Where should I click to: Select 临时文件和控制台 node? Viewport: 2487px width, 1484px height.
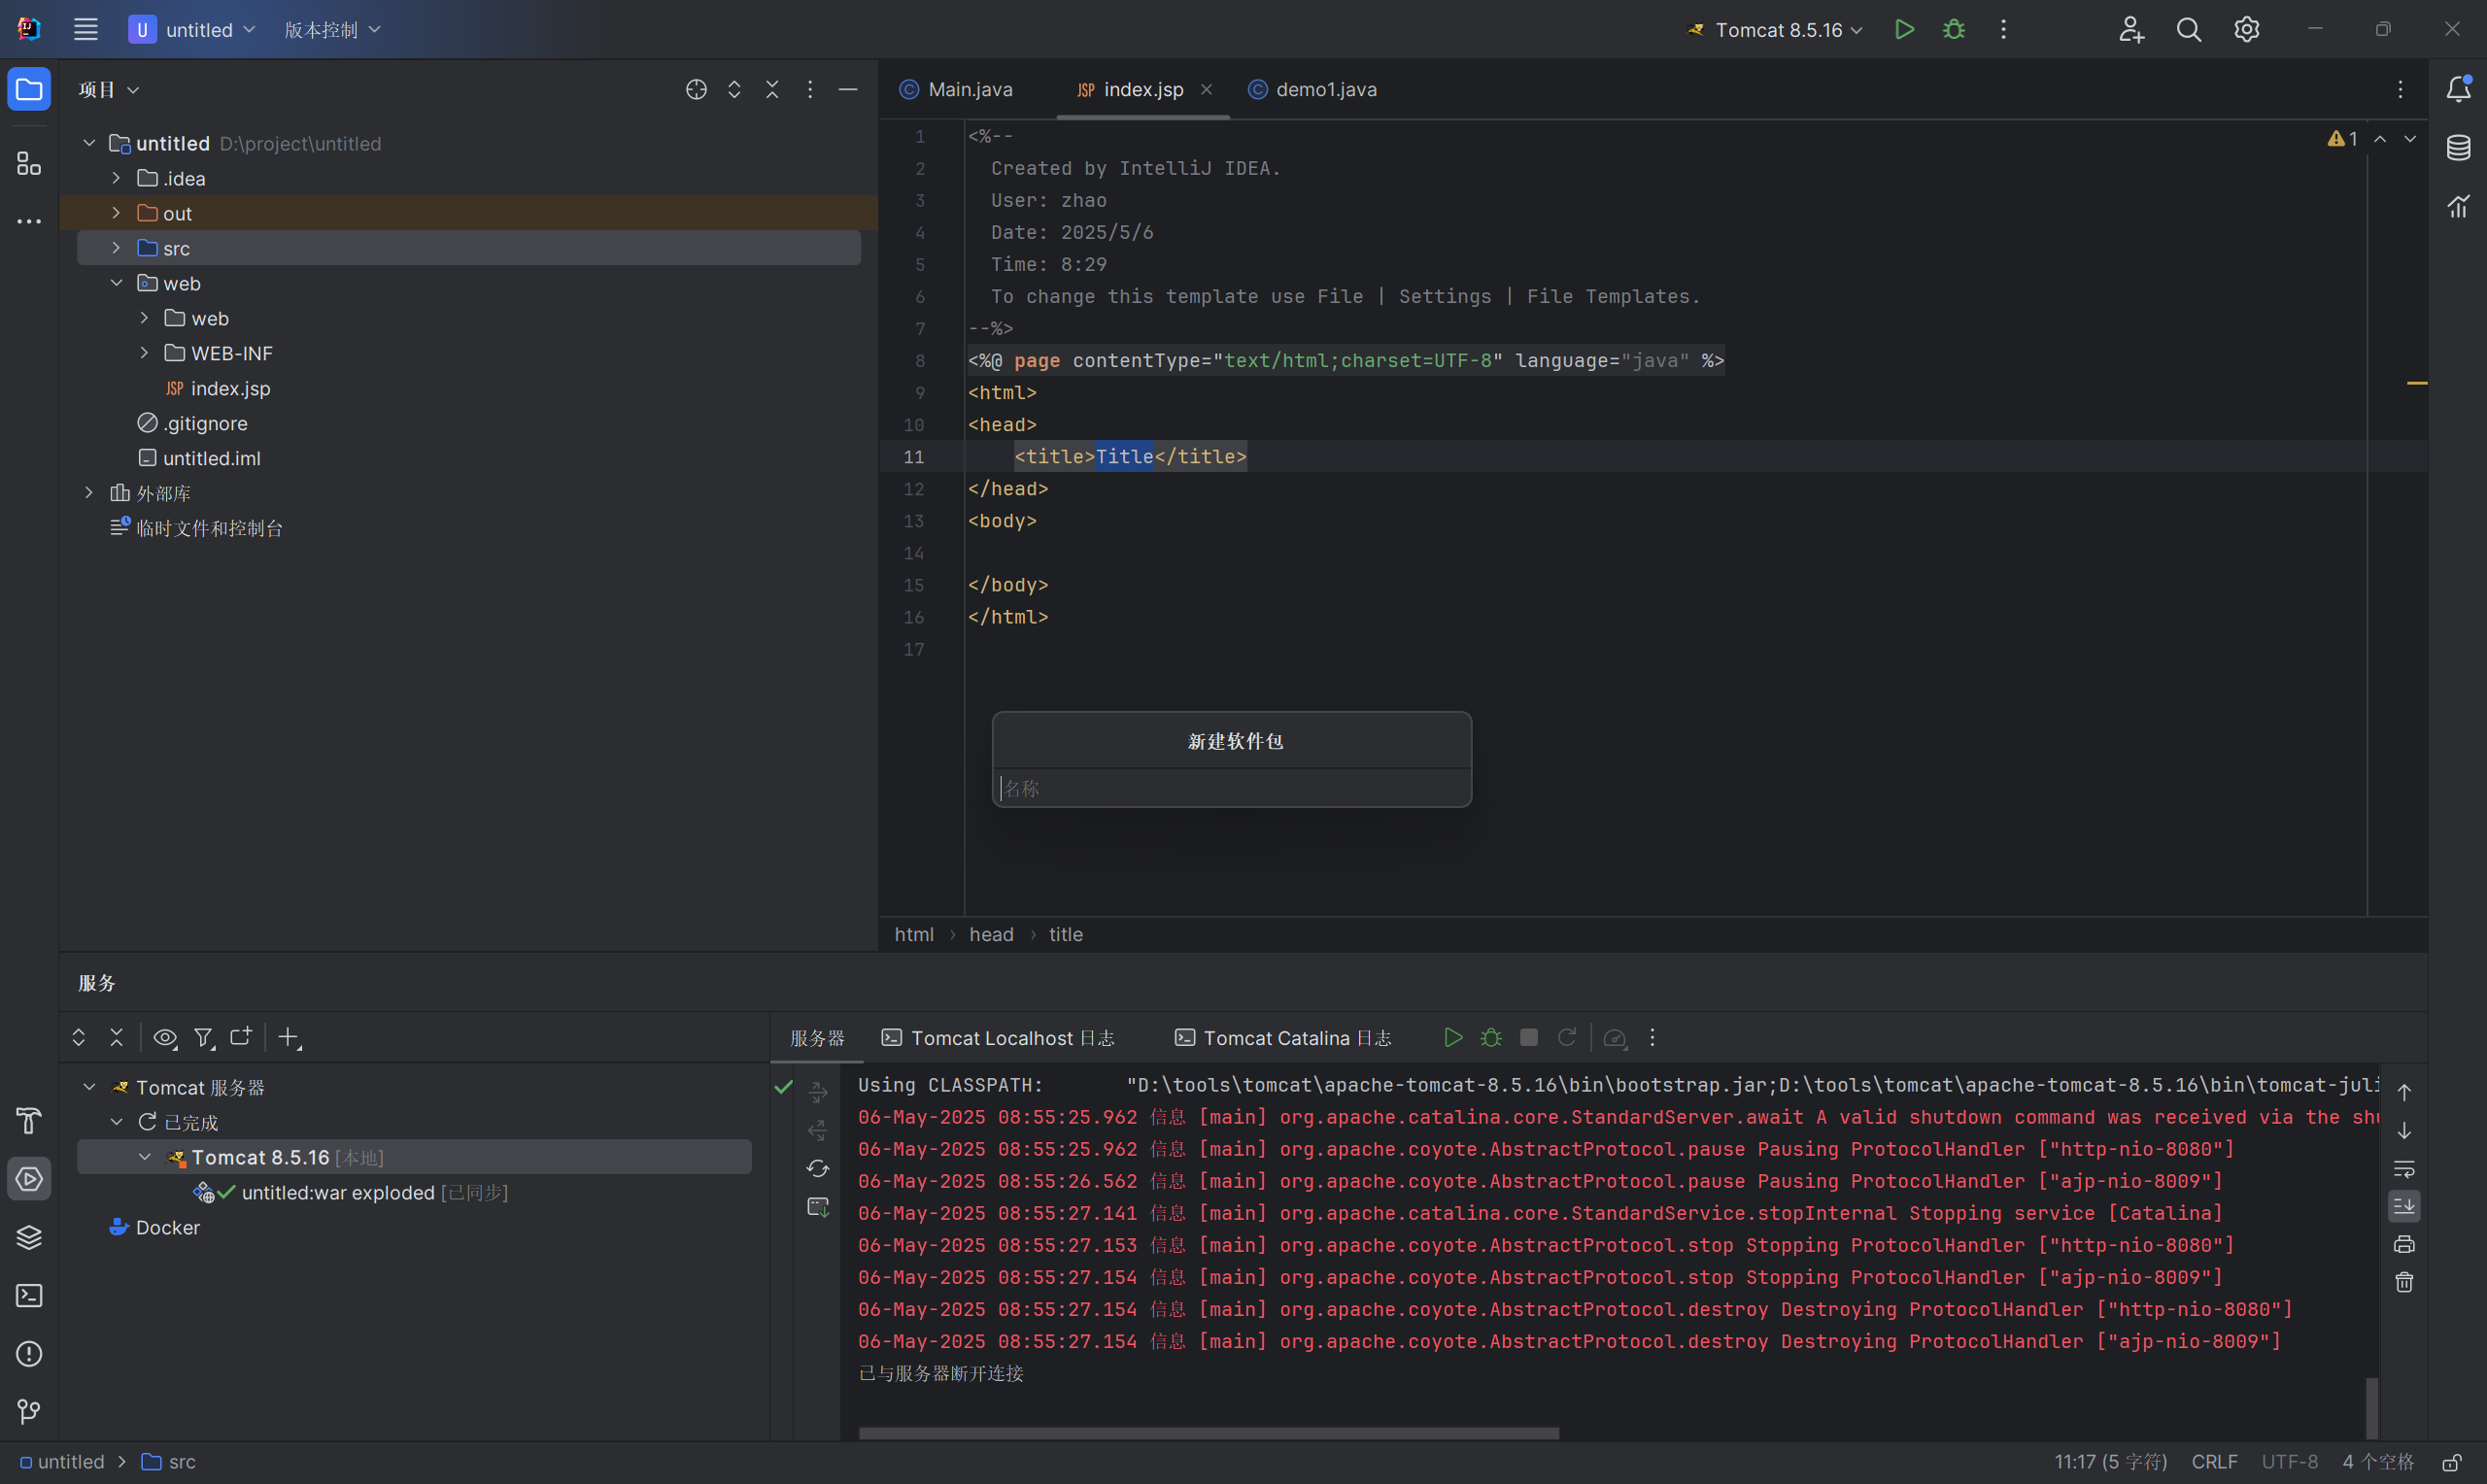pos(196,528)
